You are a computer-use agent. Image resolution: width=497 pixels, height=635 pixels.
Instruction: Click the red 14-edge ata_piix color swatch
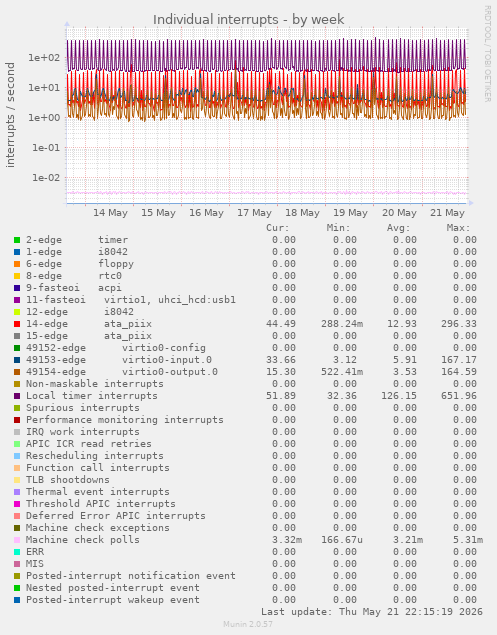[x=17, y=324]
